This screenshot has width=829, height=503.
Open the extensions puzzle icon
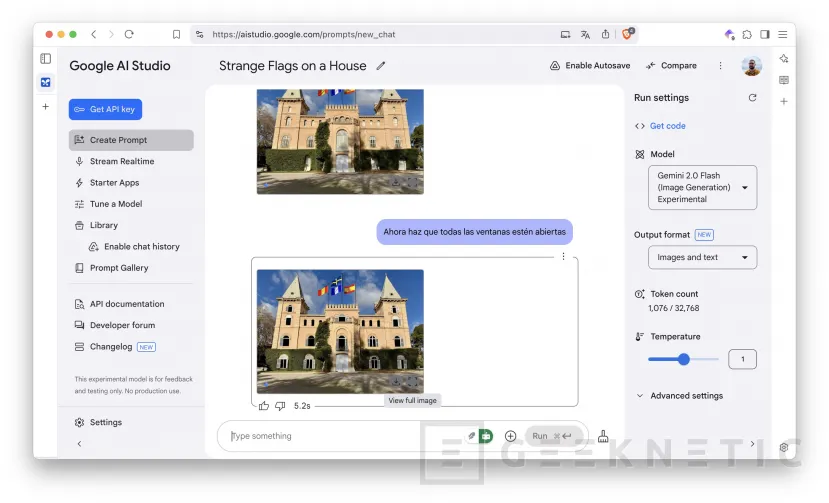pyautogui.click(x=747, y=34)
